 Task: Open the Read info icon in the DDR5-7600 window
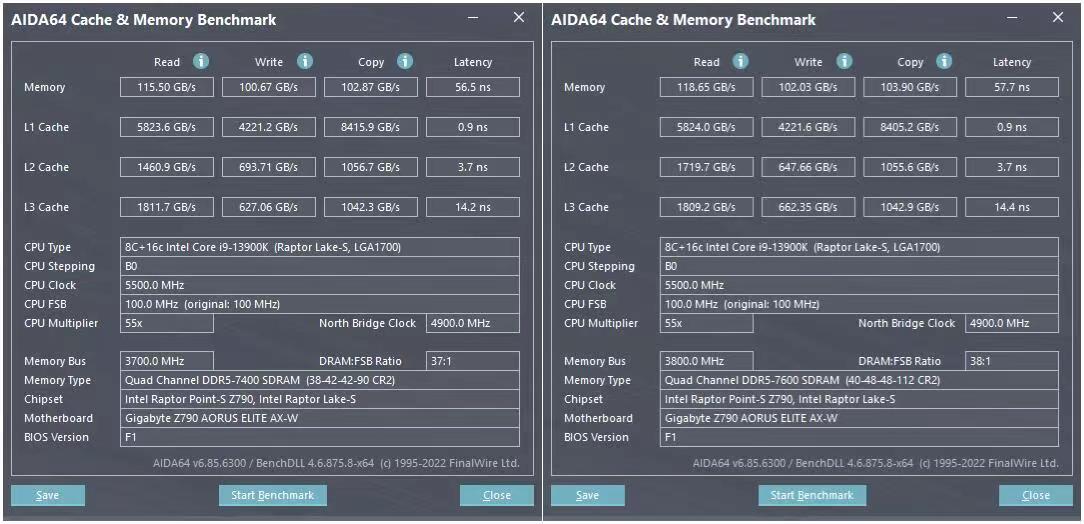740,61
